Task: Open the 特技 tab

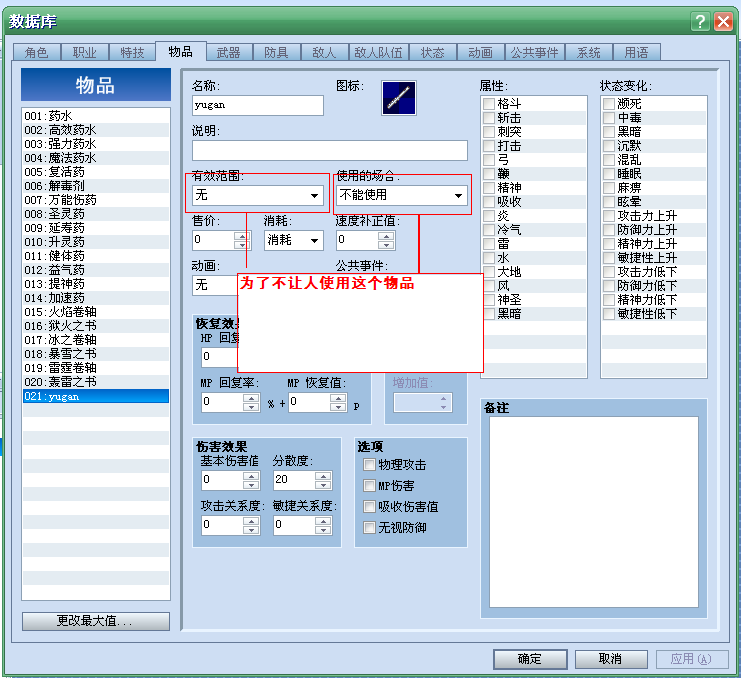Action: click(x=132, y=52)
